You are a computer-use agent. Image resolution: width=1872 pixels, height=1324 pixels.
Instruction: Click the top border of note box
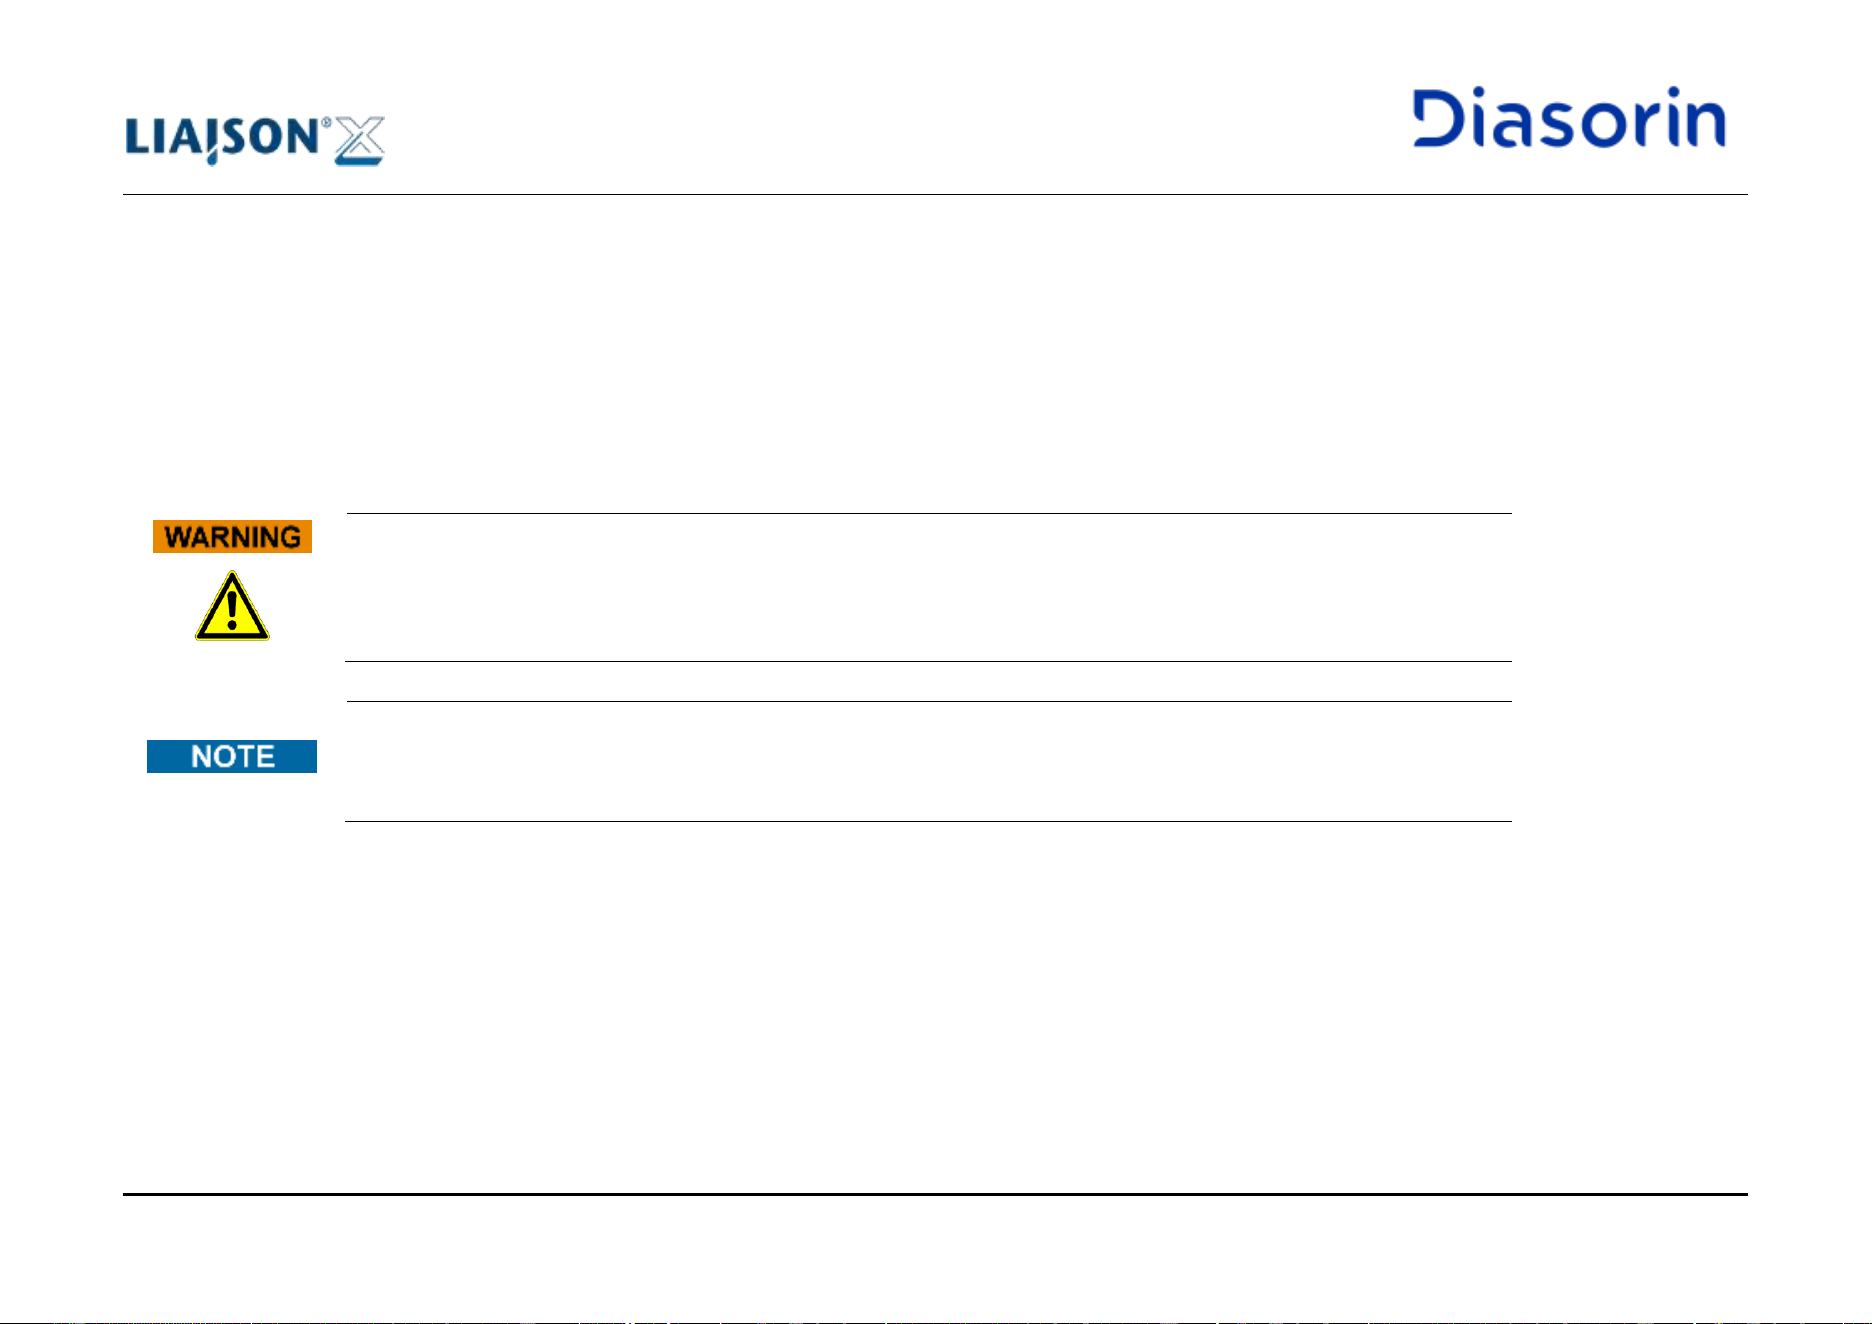pos(928,701)
